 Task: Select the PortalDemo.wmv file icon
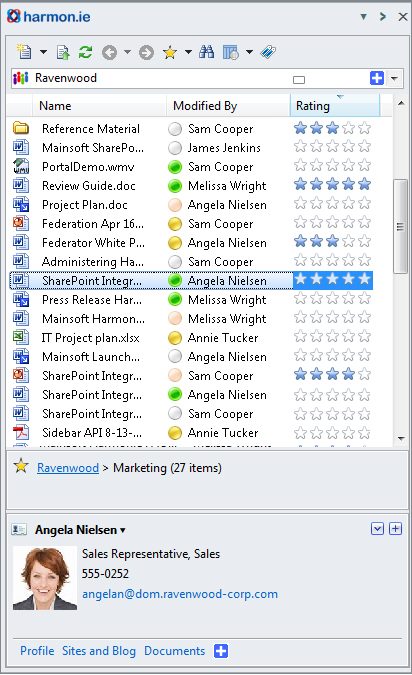(x=21, y=166)
